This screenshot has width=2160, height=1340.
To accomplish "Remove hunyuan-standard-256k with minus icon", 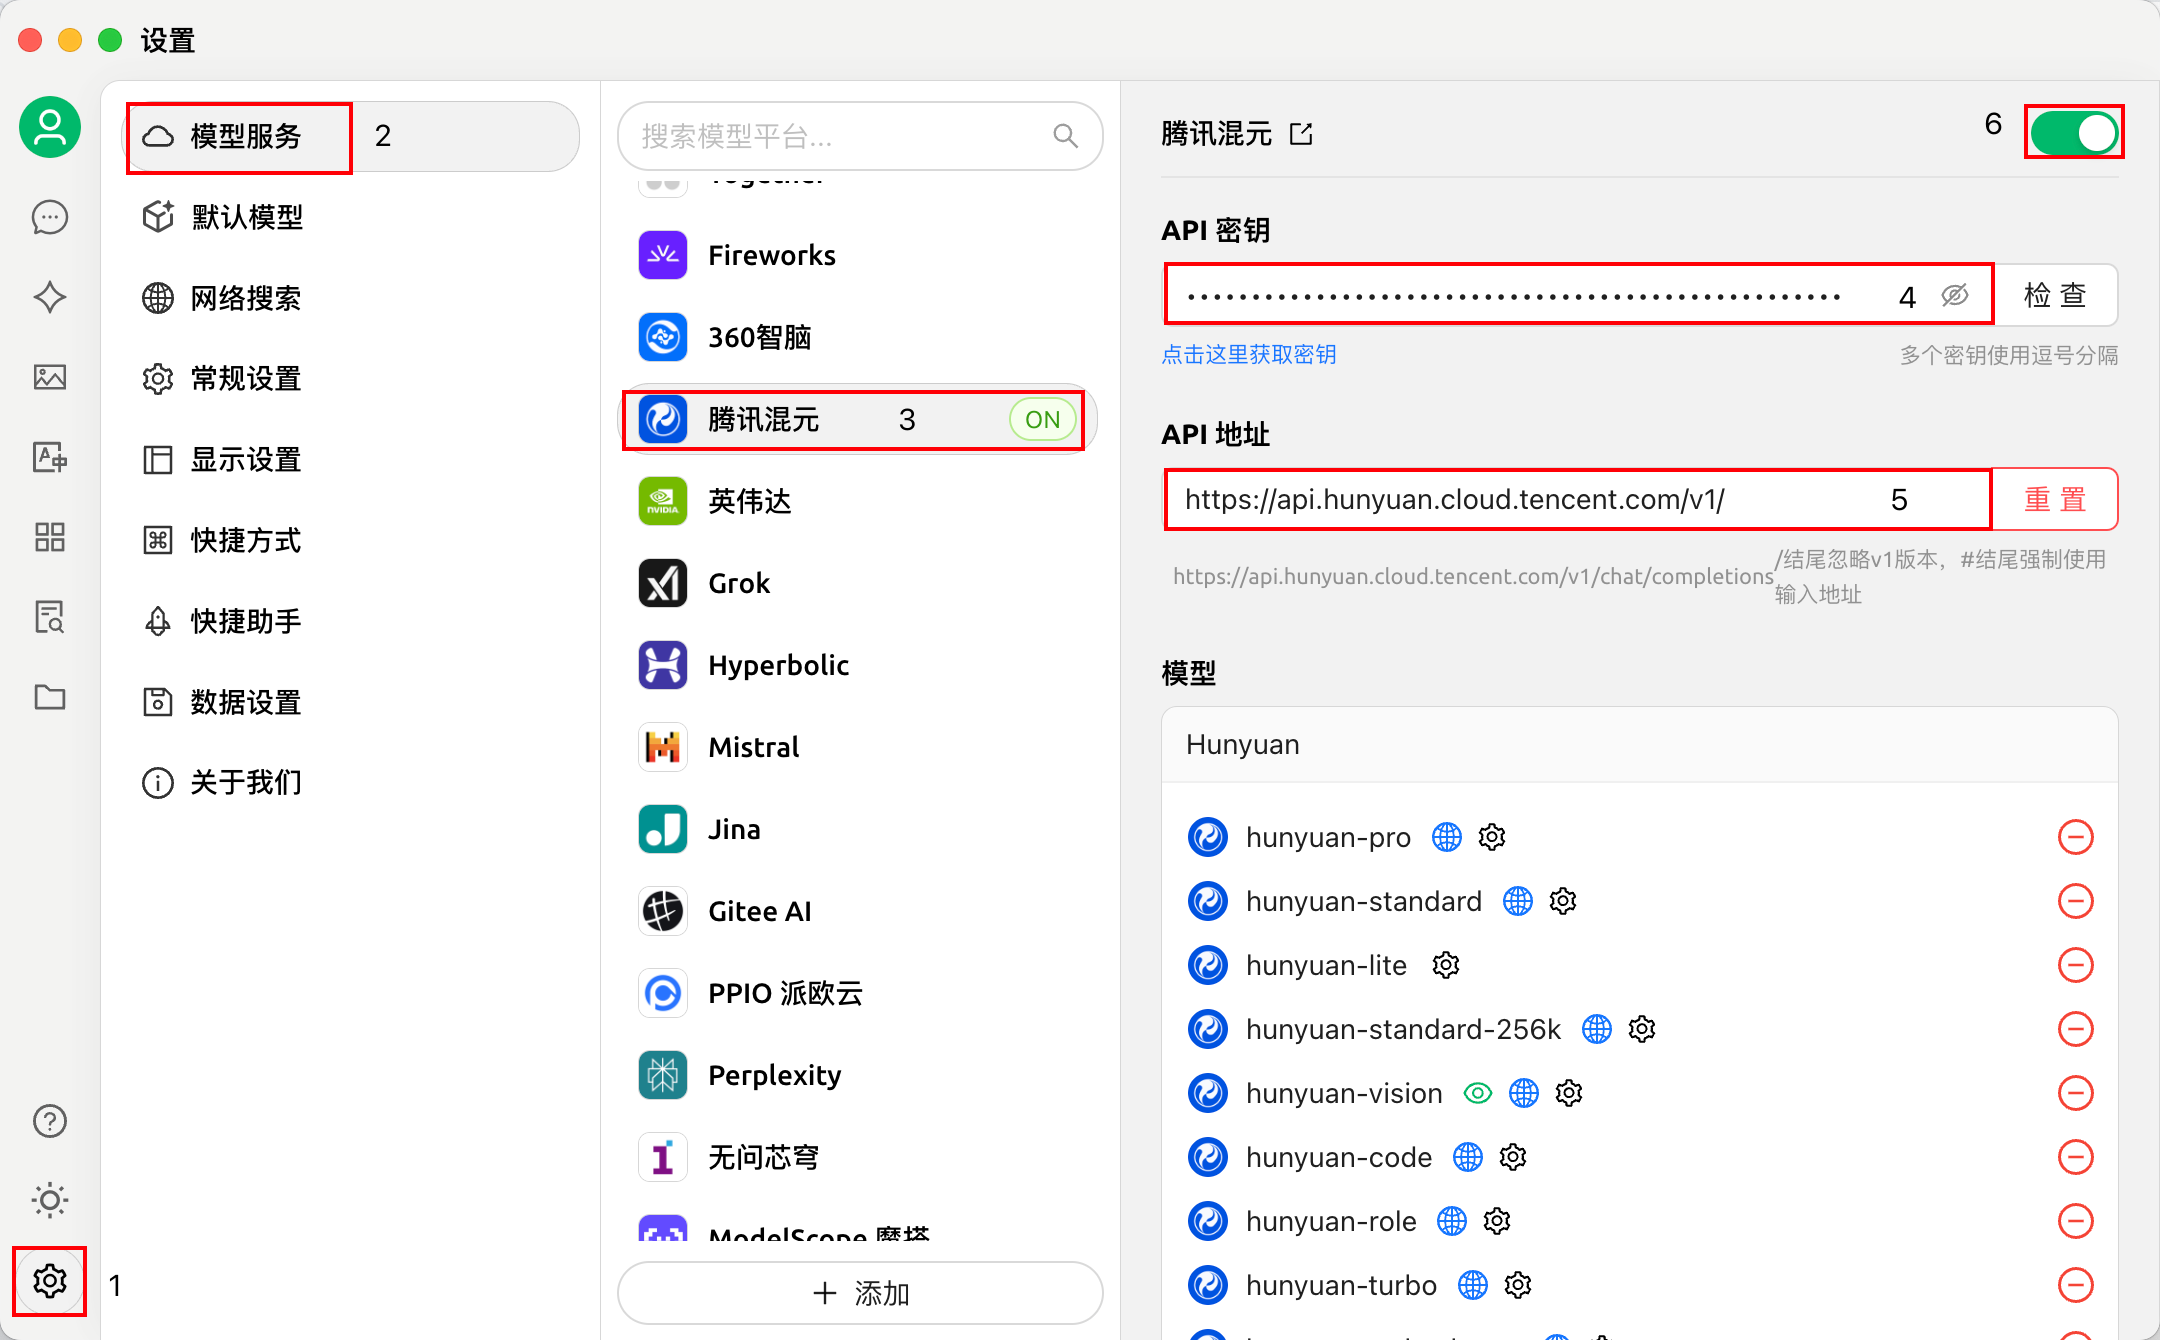I will pos(2076,1029).
